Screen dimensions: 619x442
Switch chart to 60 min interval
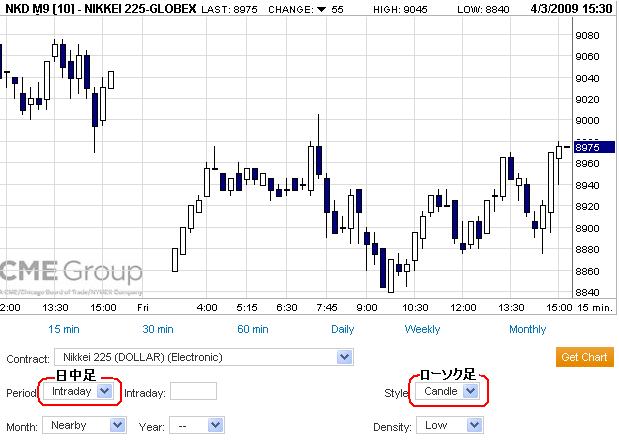click(x=253, y=329)
